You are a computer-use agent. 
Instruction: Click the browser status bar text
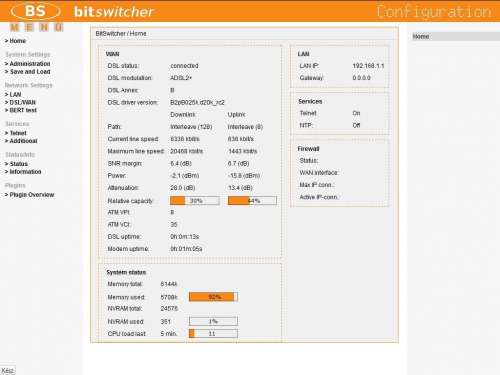pyautogui.click(x=7, y=370)
